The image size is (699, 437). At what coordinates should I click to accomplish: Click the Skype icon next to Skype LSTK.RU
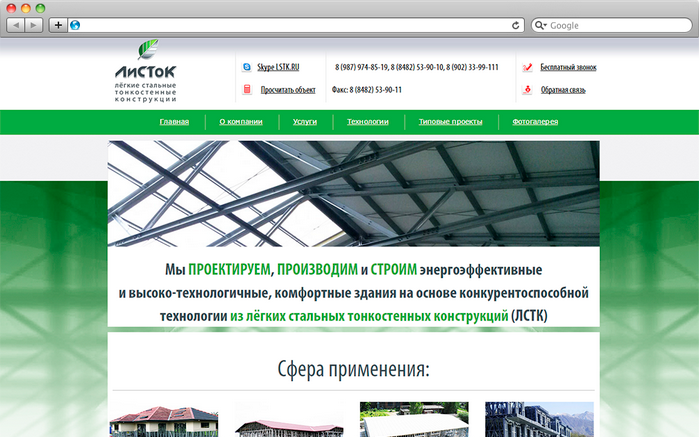coord(247,67)
